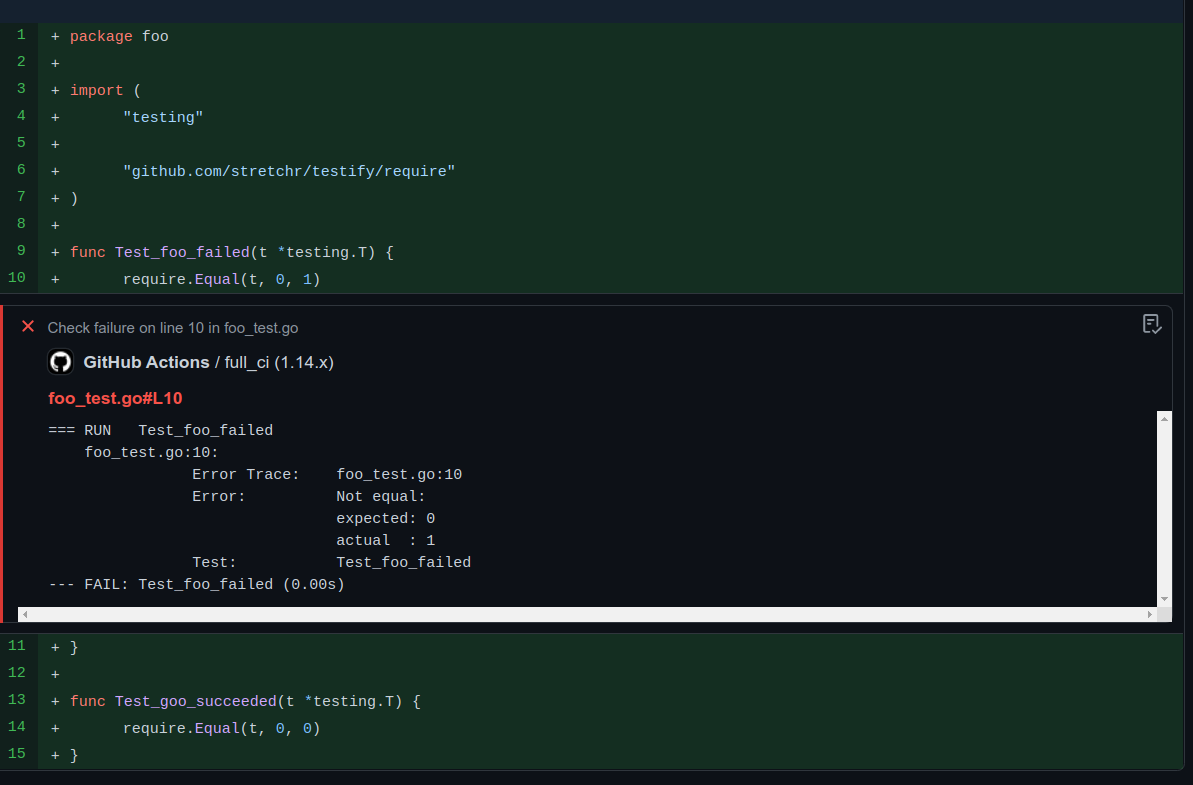Click the '--- FAIL: Test_foo_failed (0.00s)' line
This screenshot has height=785, width=1193.
(196, 585)
